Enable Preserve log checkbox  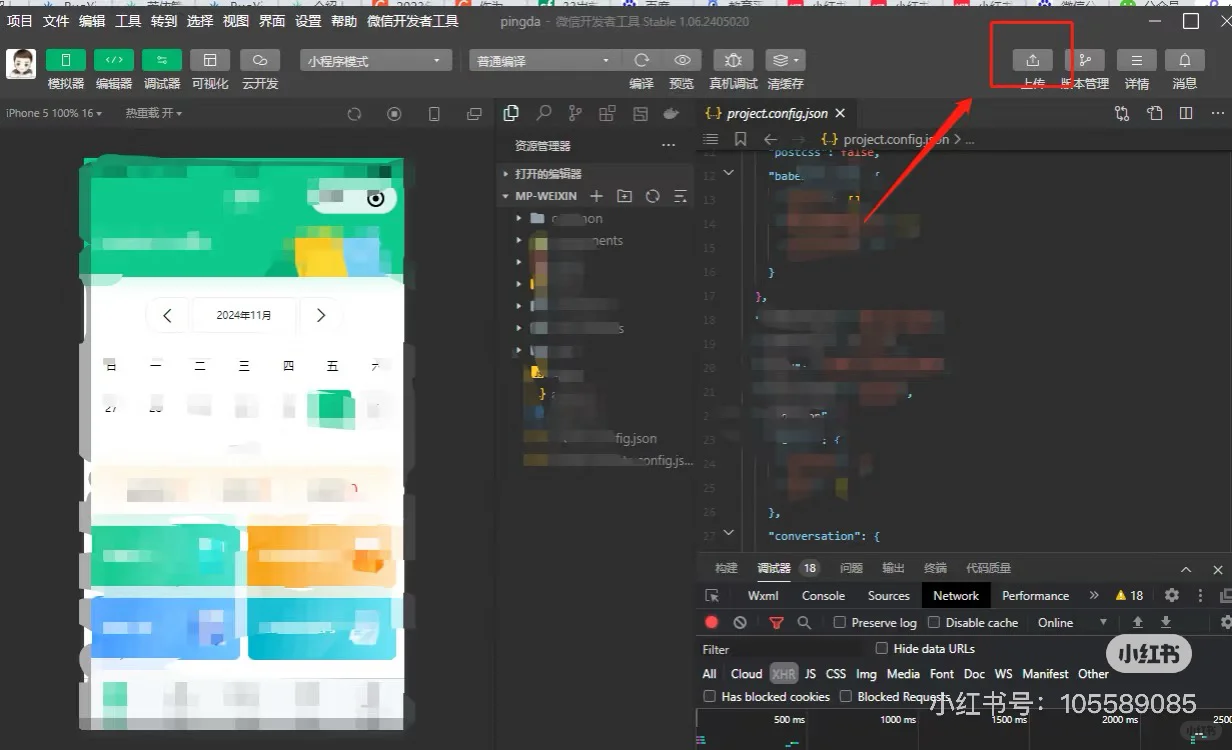pyautogui.click(x=839, y=622)
